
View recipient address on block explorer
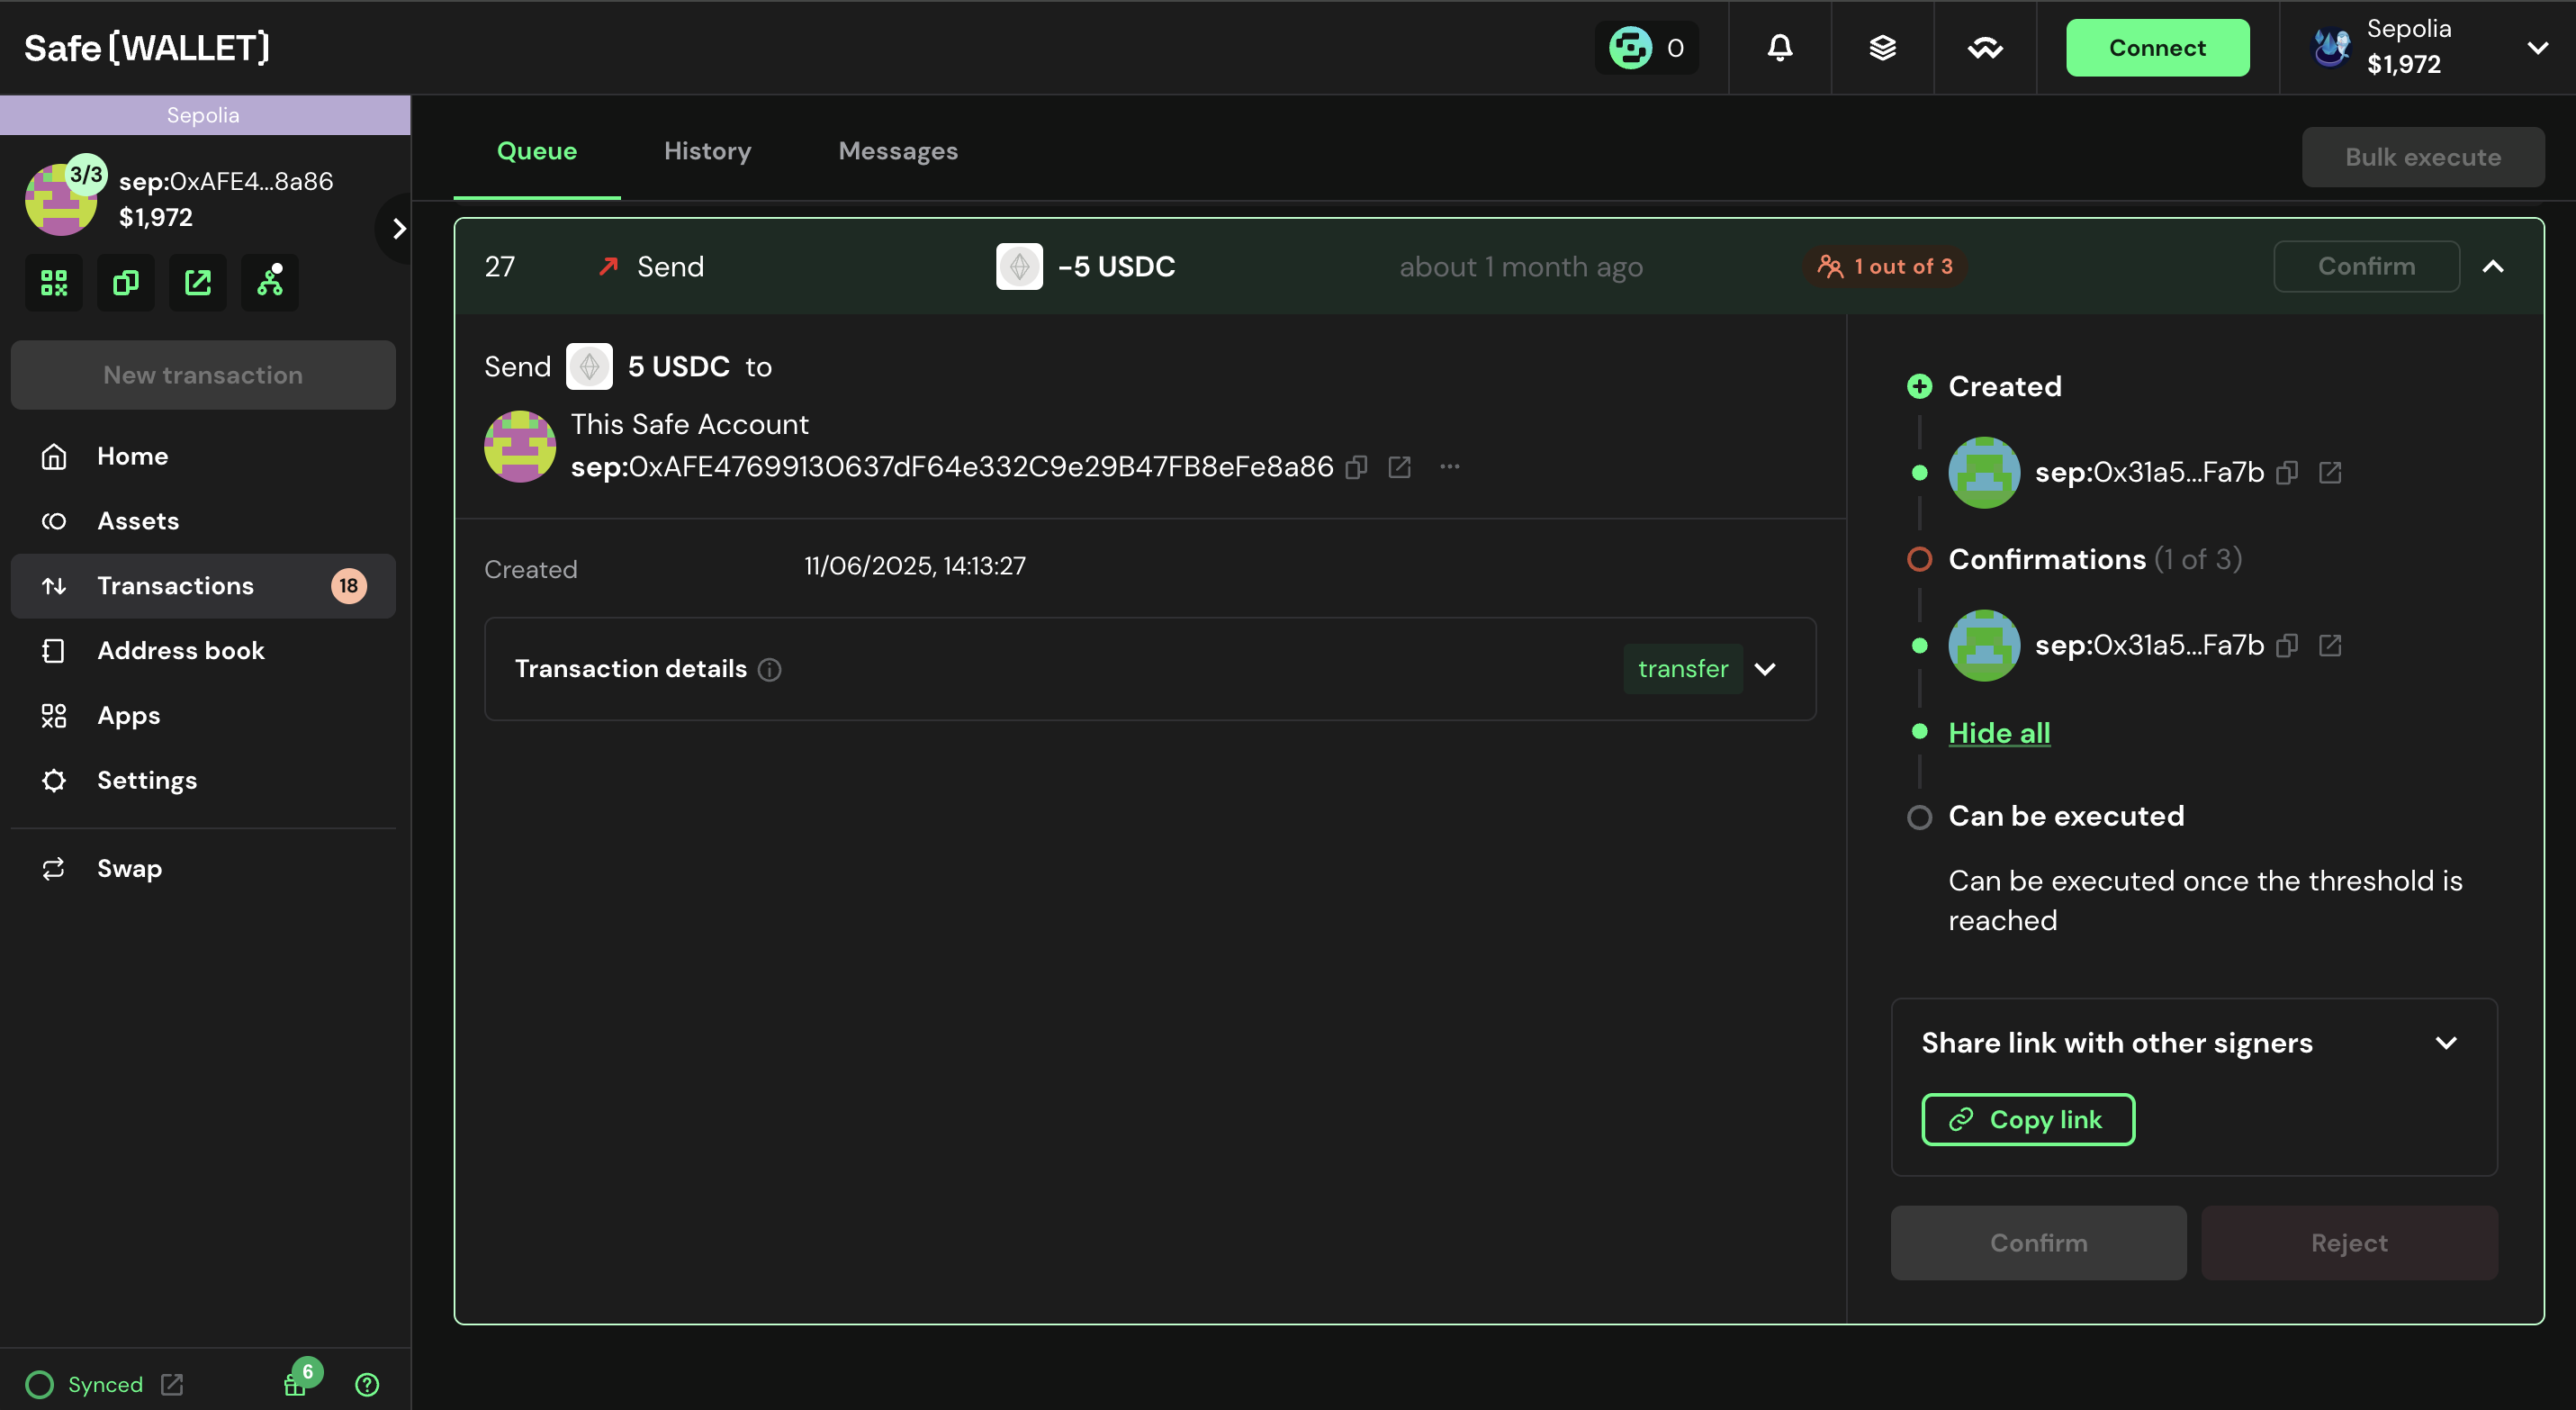[1399, 467]
